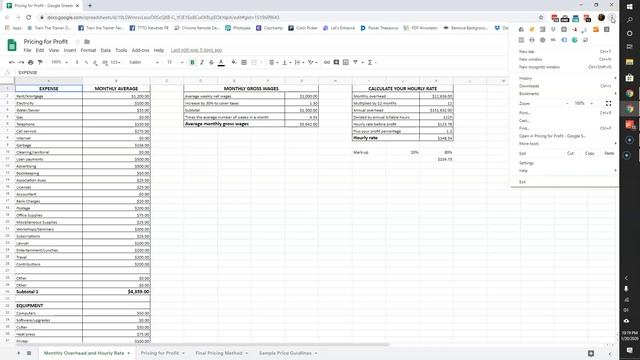Toggle strikethrough formatting
The image size is (640, 360).
tap(211, 62)
